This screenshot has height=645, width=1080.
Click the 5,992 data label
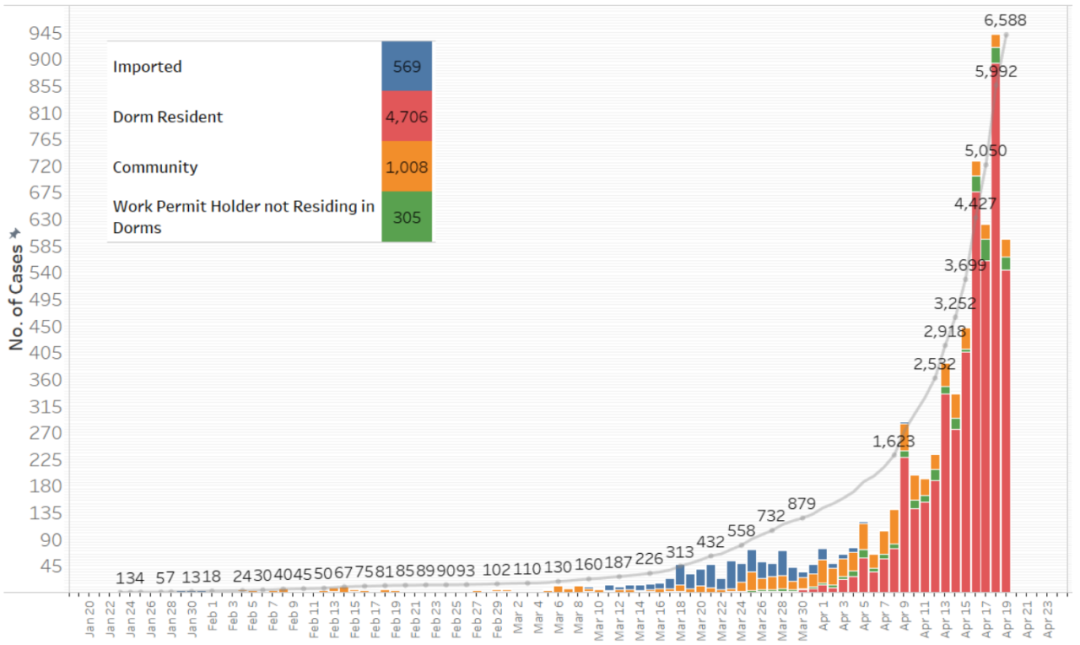[996, 71]
